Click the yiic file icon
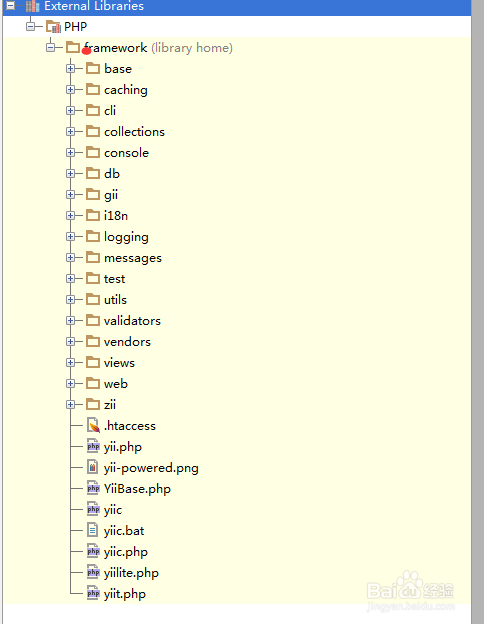 (x=93, y=509)
